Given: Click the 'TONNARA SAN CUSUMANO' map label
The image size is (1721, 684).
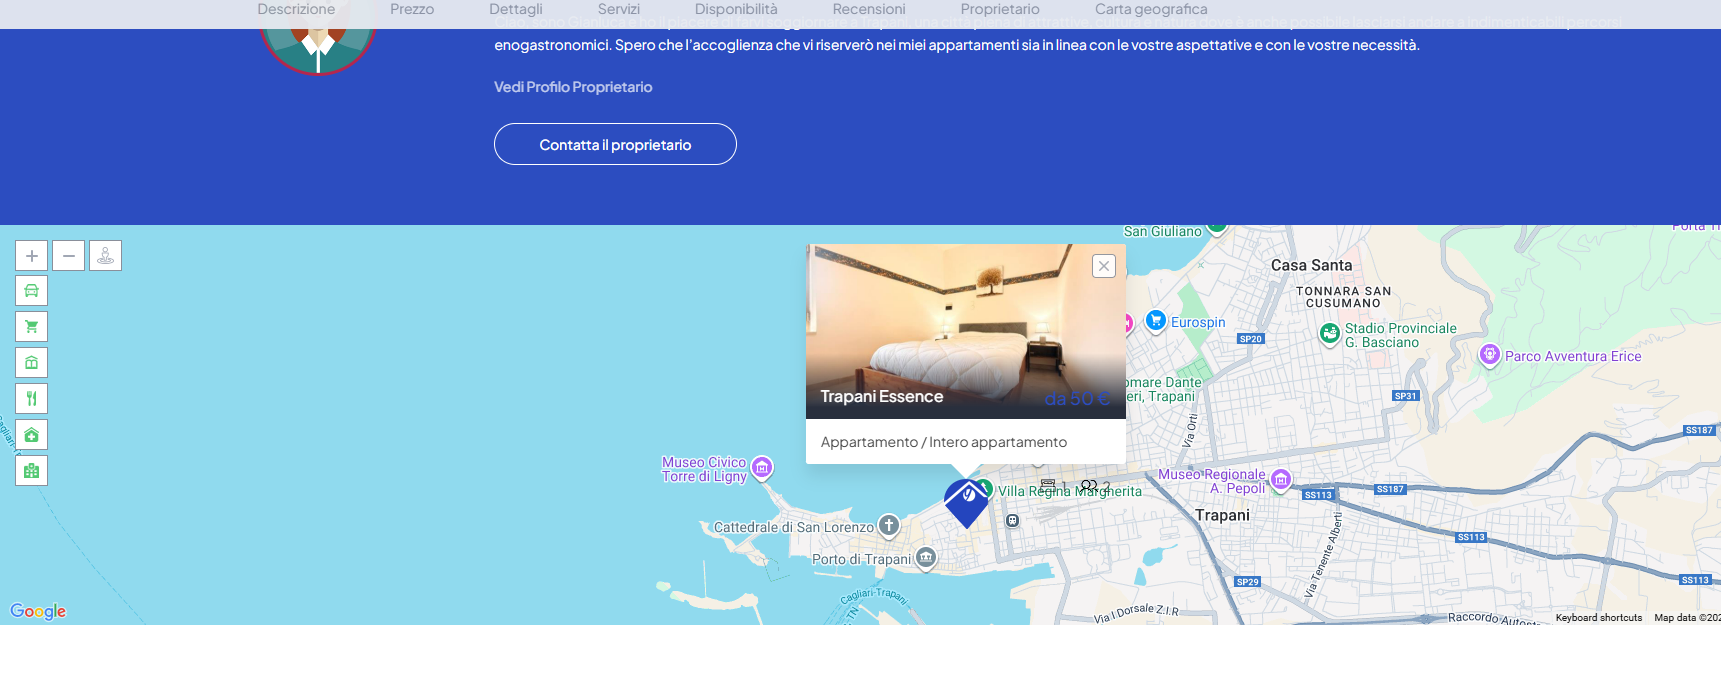Looking at the screenshot, I should click(1343, 297).
